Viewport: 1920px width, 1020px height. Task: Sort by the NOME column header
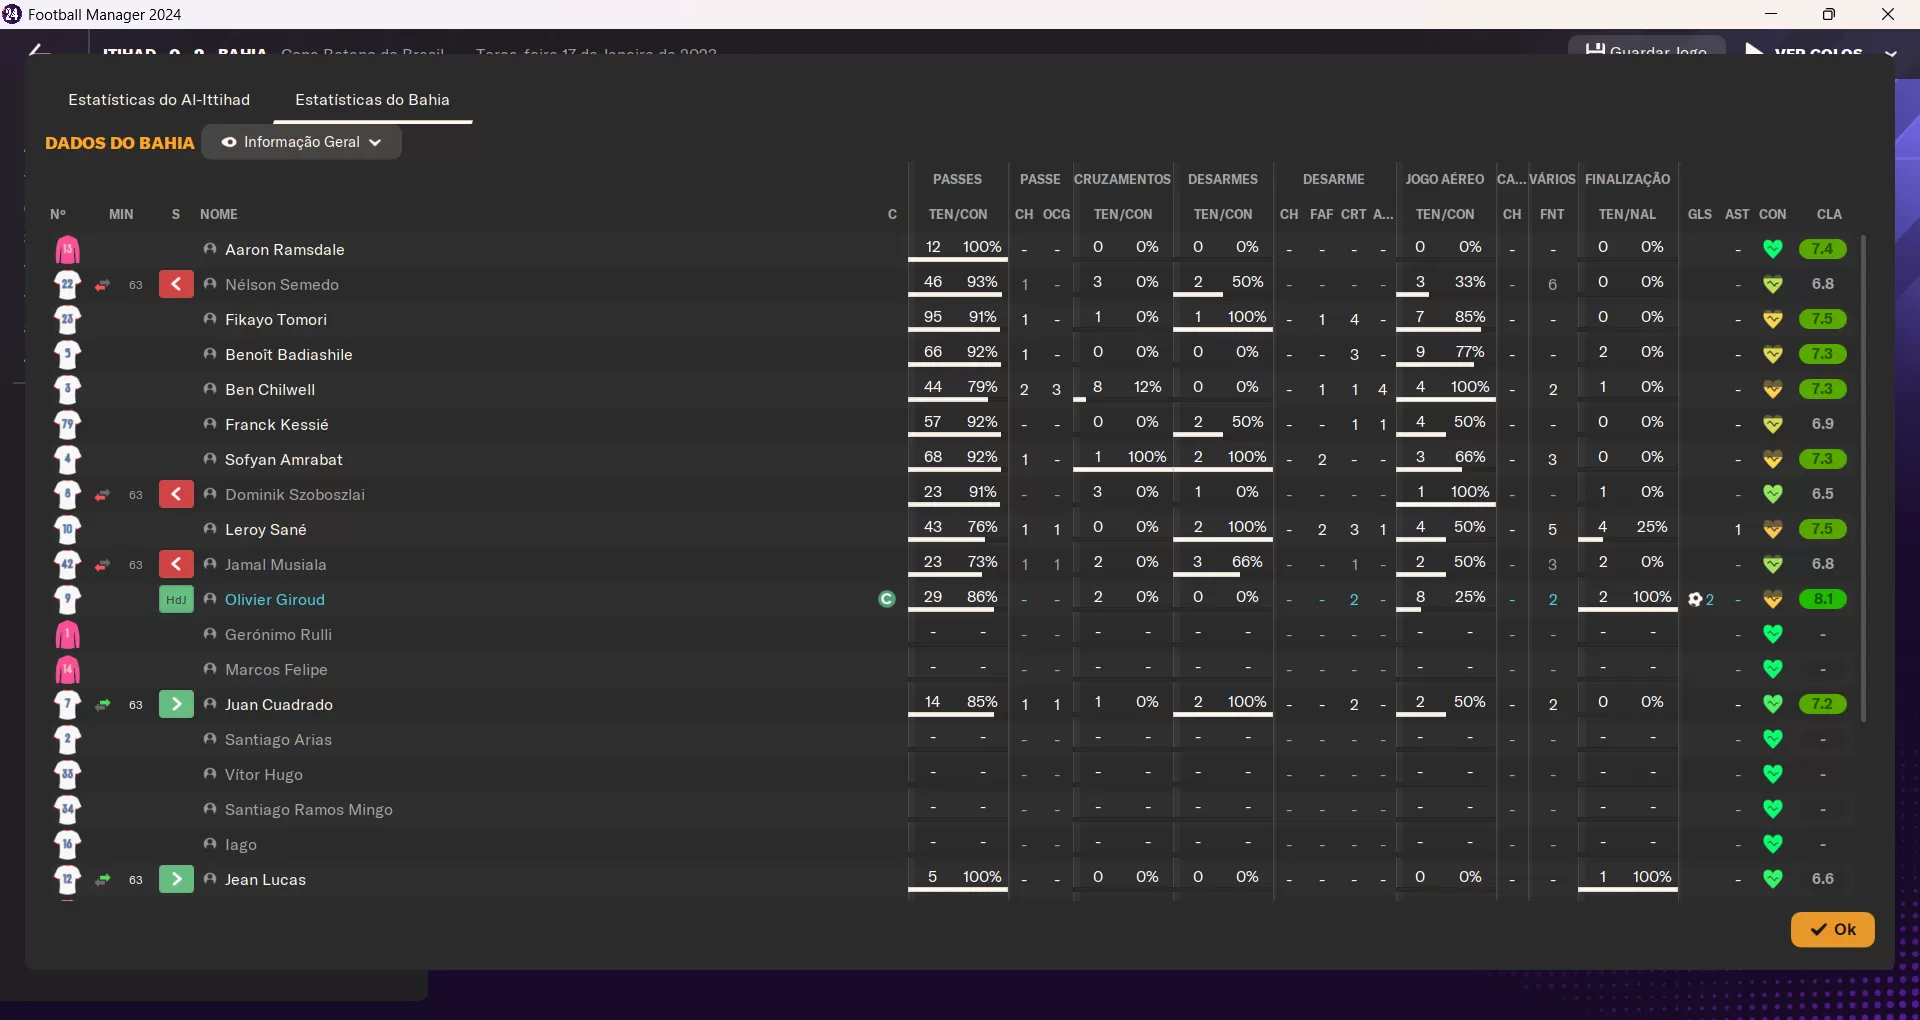point(219,214)
